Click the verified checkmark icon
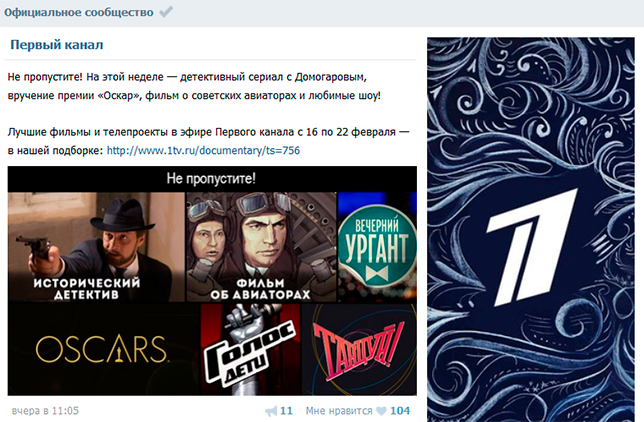 point(166,12)
